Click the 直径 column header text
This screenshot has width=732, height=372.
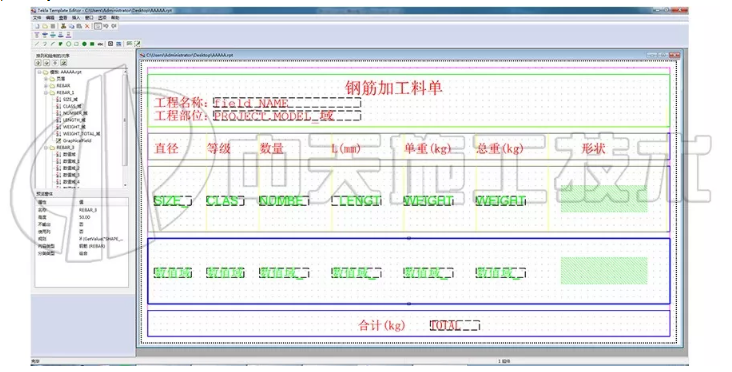tap(167, 148)
